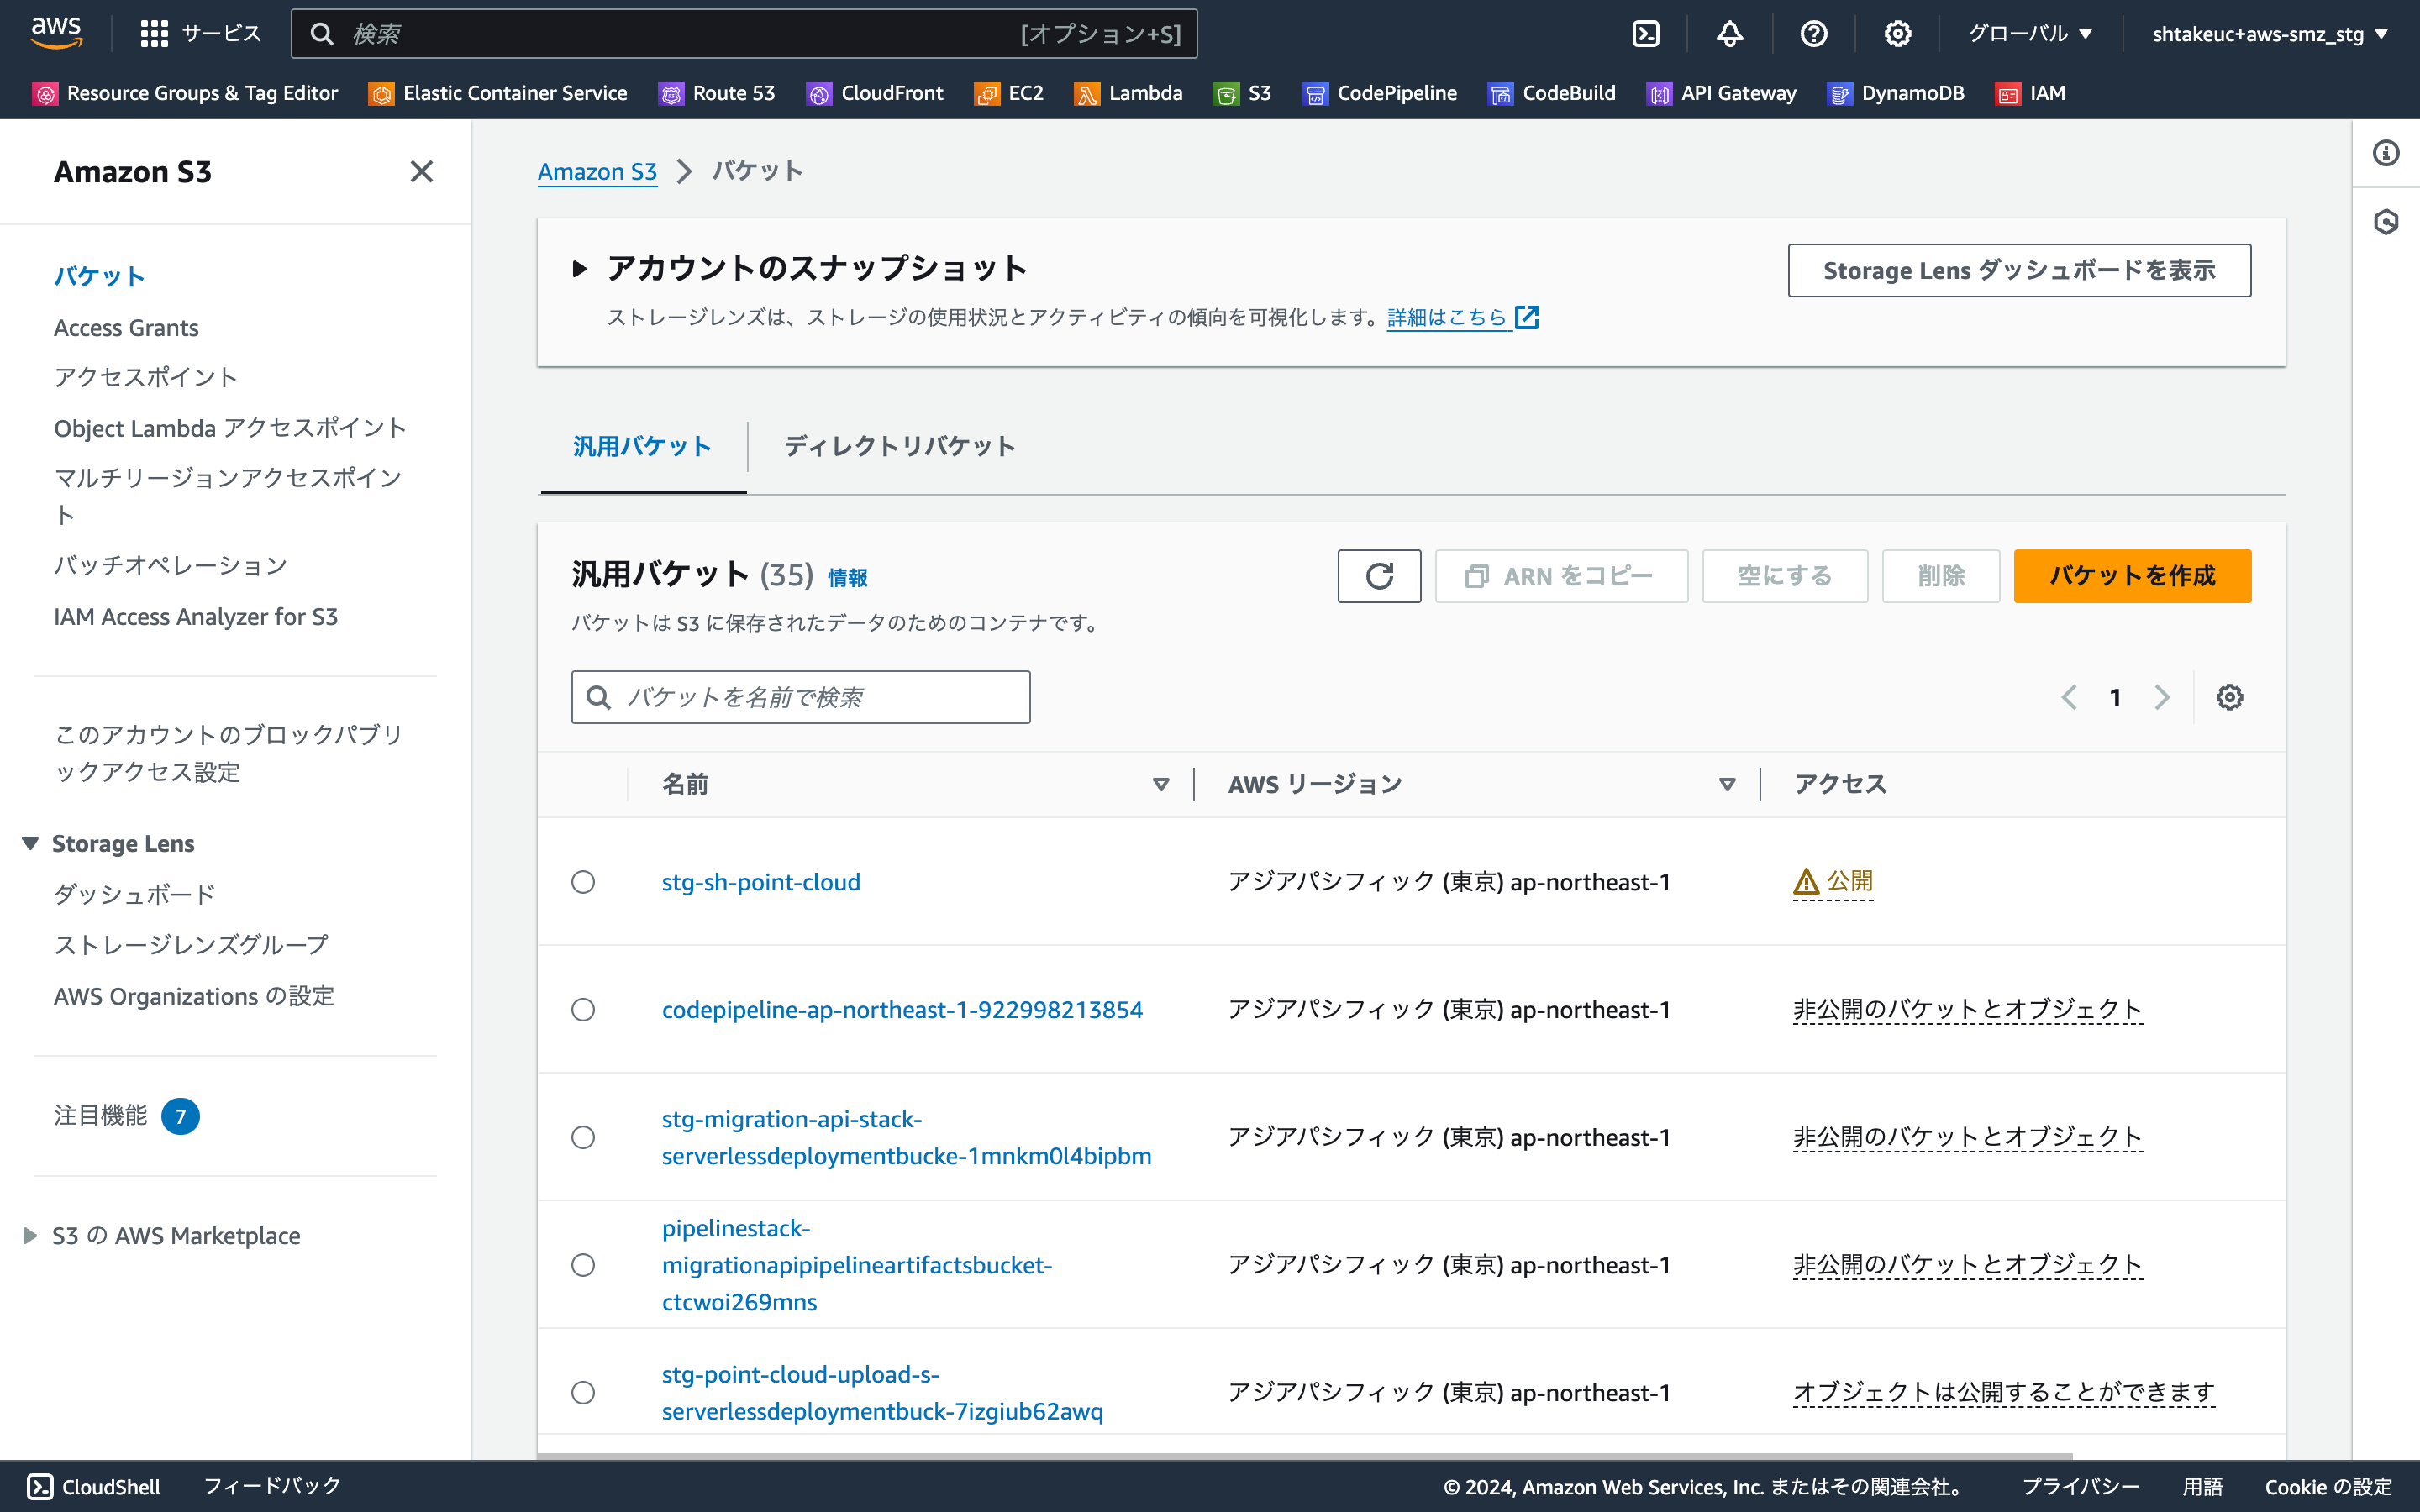Open the notifications bell
The width and height of the screenshot is (2420, 1512).
1729,33
